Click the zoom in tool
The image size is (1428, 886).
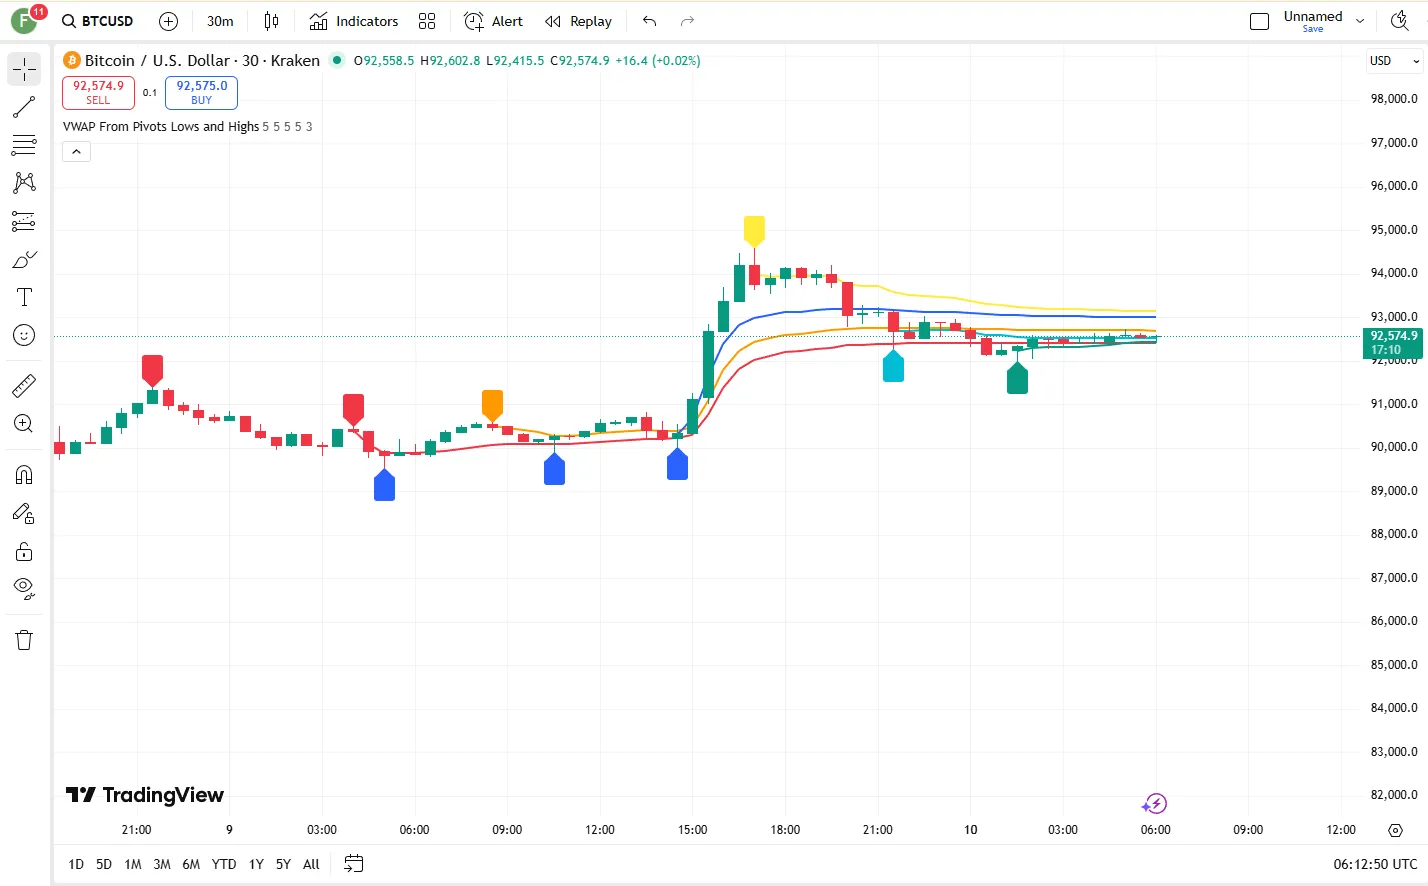click(24, 423)
